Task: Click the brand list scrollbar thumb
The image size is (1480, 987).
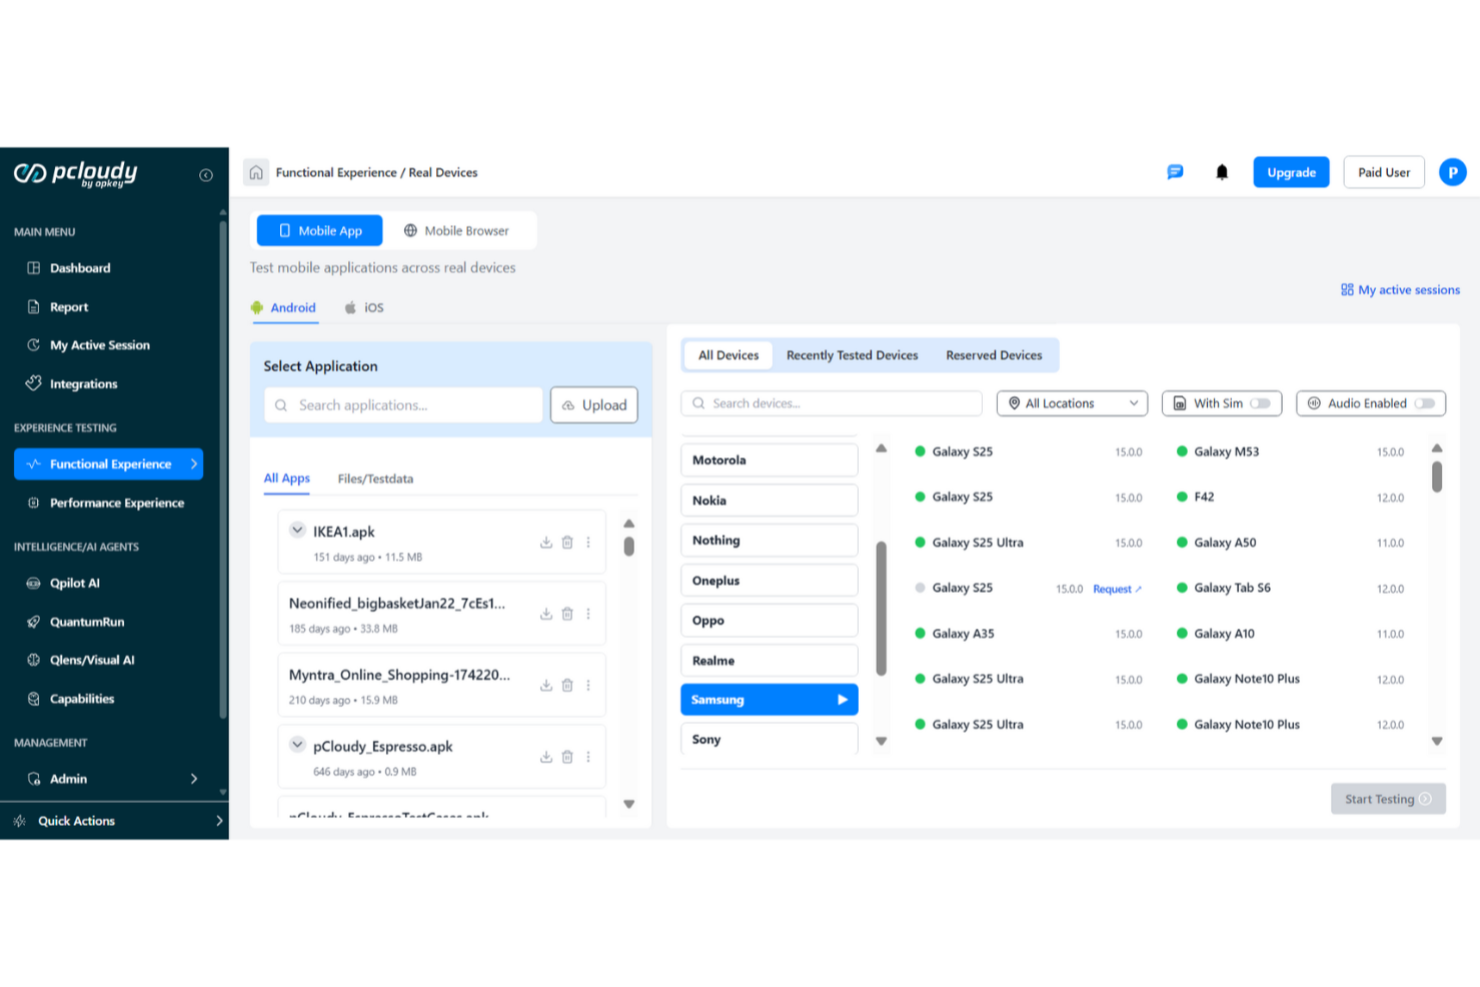Action: coord(881,608)
